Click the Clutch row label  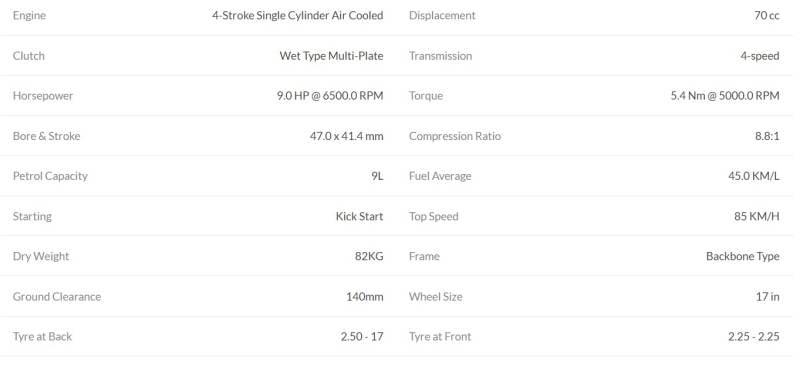point(29,56)
